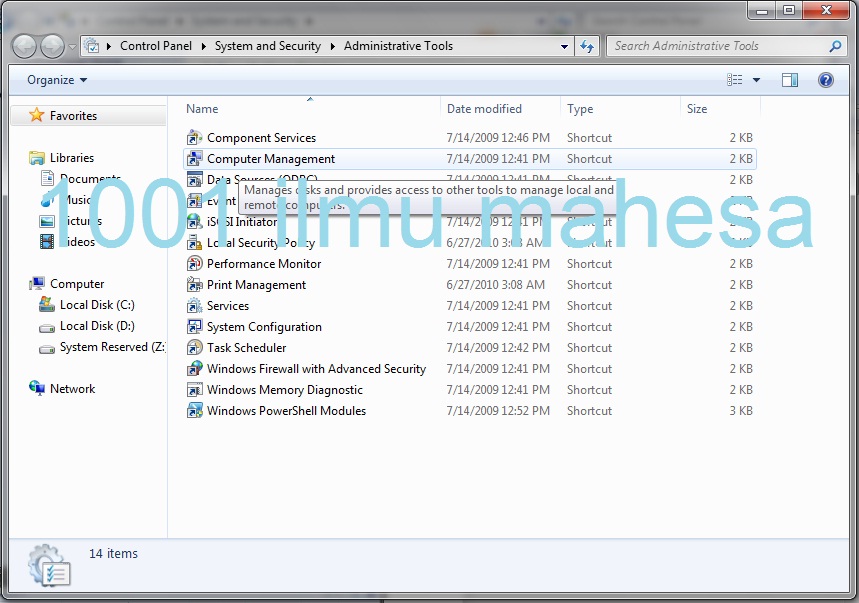The height and width of the screenshot is (603, 859).
Task: Click Administrative Tools breadcrumb
Action: (398, 46)
